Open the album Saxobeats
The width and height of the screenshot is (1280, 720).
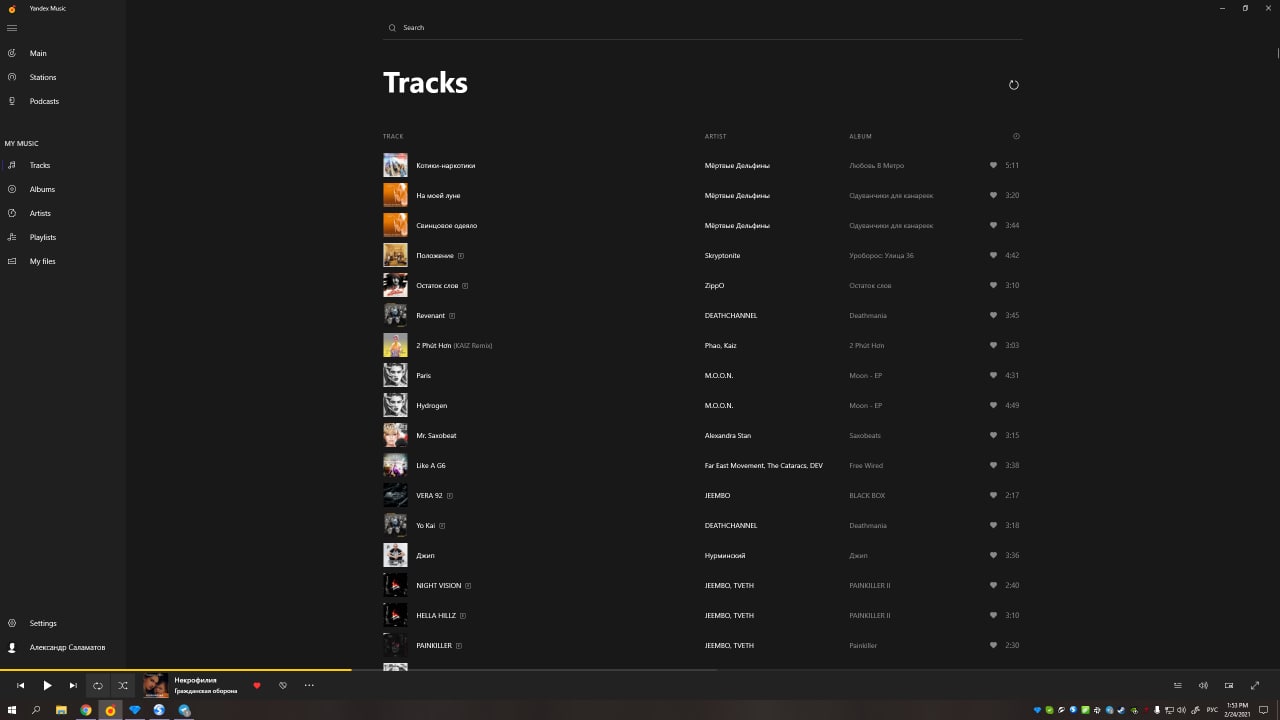(x=865, y=435)
